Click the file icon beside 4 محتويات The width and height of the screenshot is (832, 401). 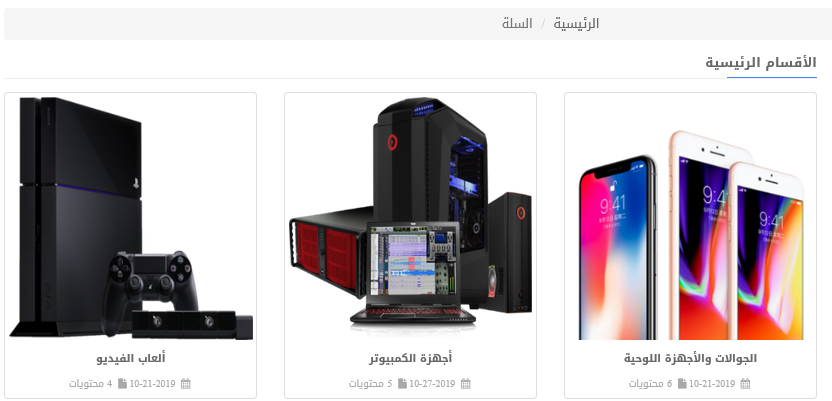tap(122, 383)
